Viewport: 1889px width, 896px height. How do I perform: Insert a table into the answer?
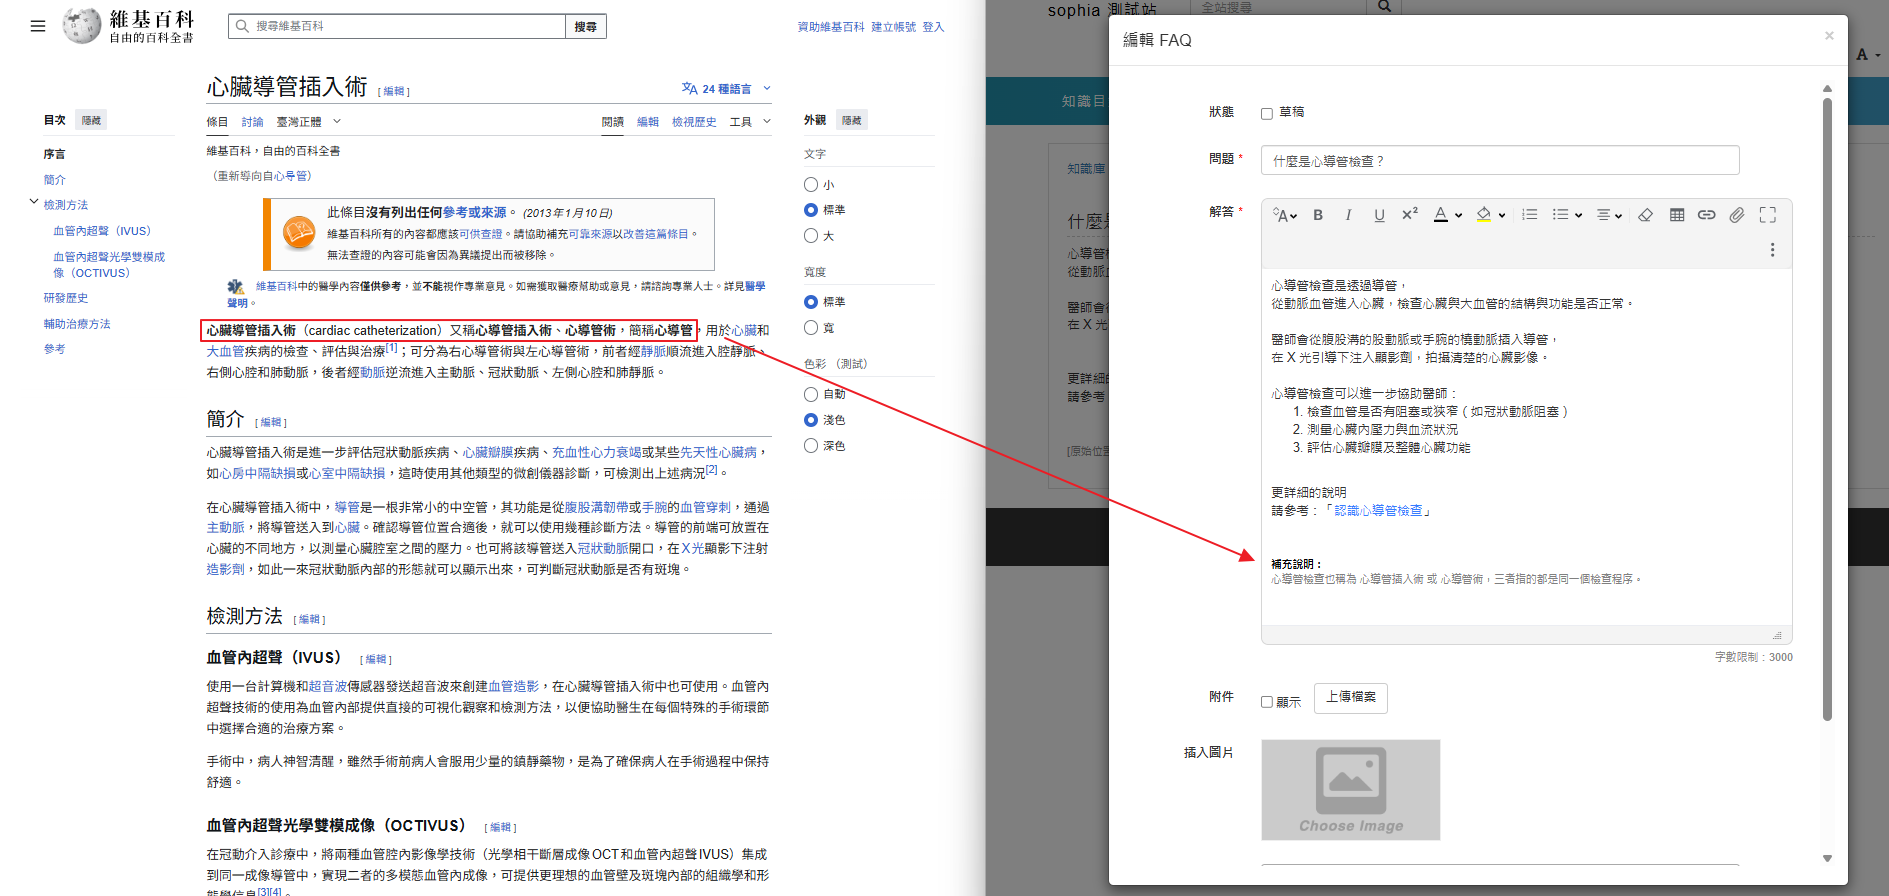tap(1677, 215)
